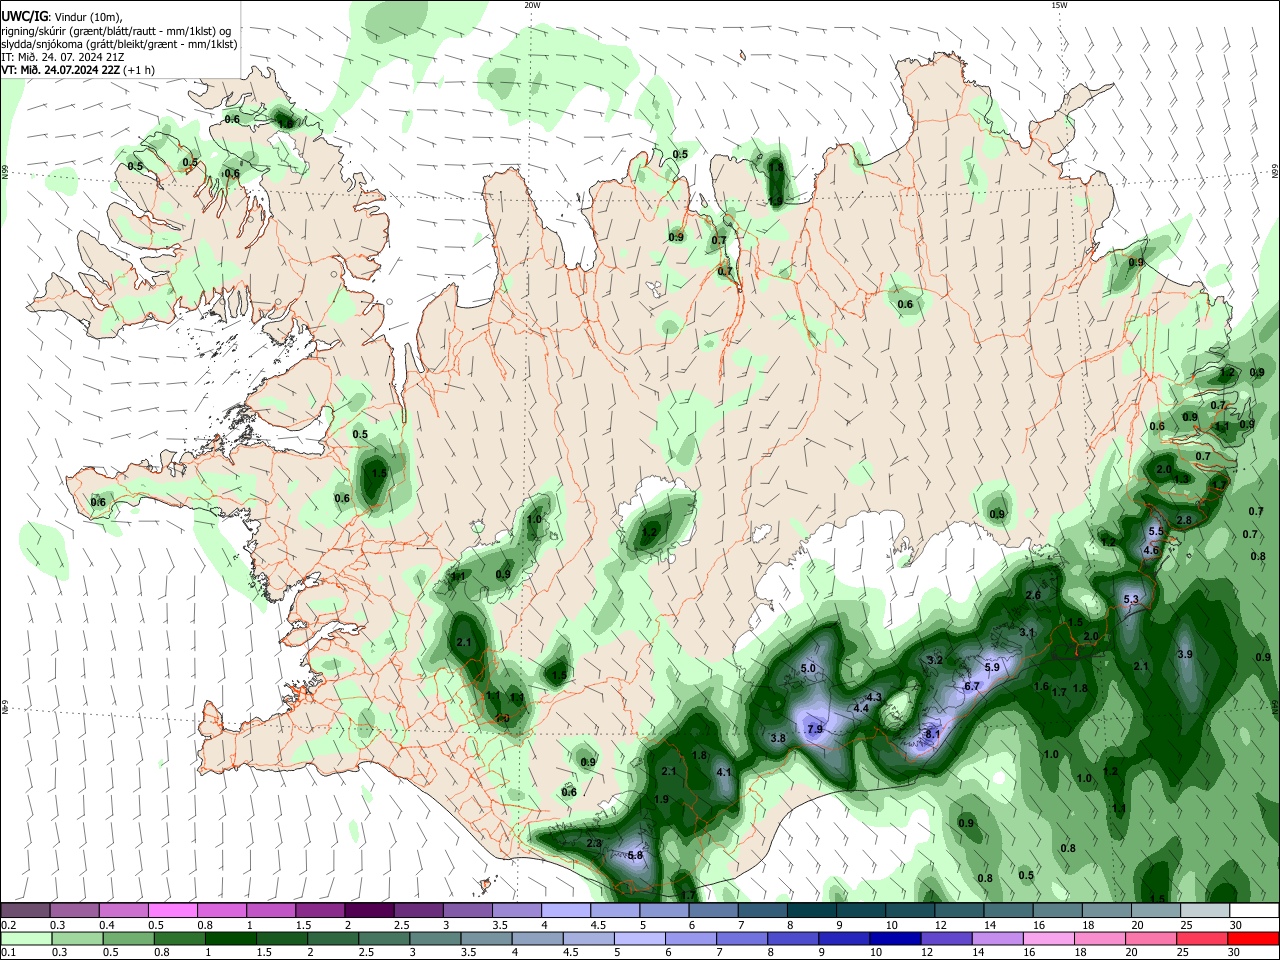Click the '15W' longitude label
Screen dimensions: 1280x960
click(x=1059, y=5)
